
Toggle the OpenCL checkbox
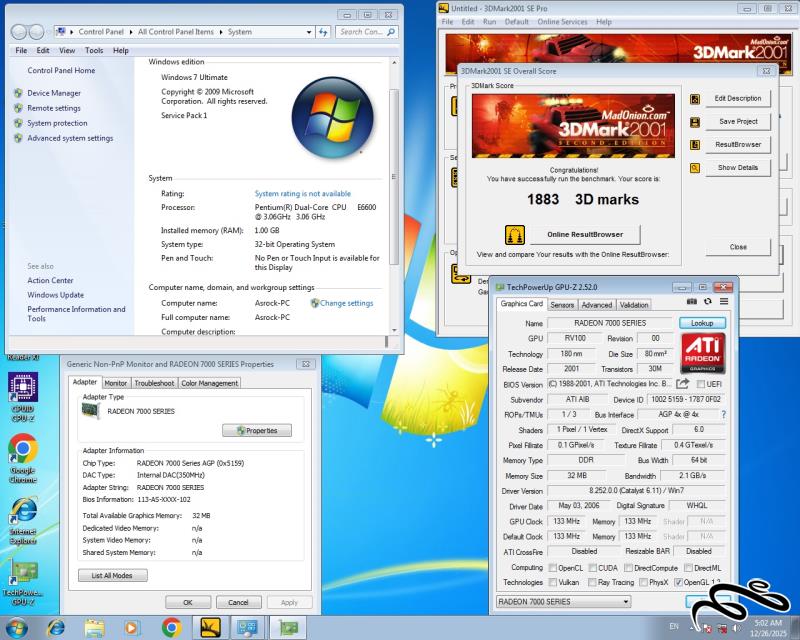[x=552, y=568]
